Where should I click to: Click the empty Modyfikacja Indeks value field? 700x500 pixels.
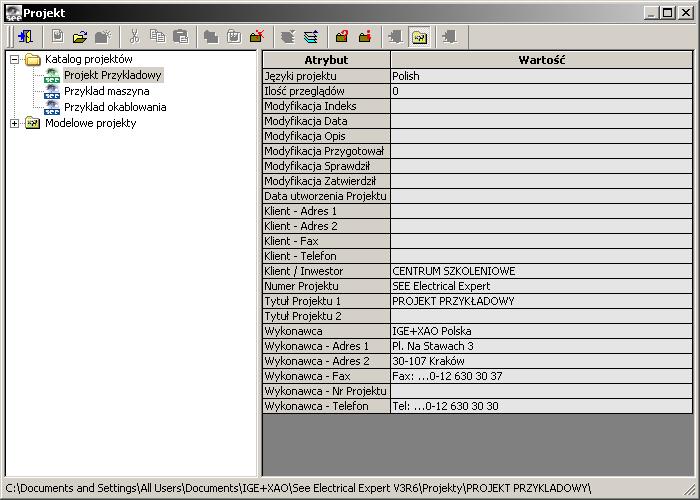coord(542,106)
